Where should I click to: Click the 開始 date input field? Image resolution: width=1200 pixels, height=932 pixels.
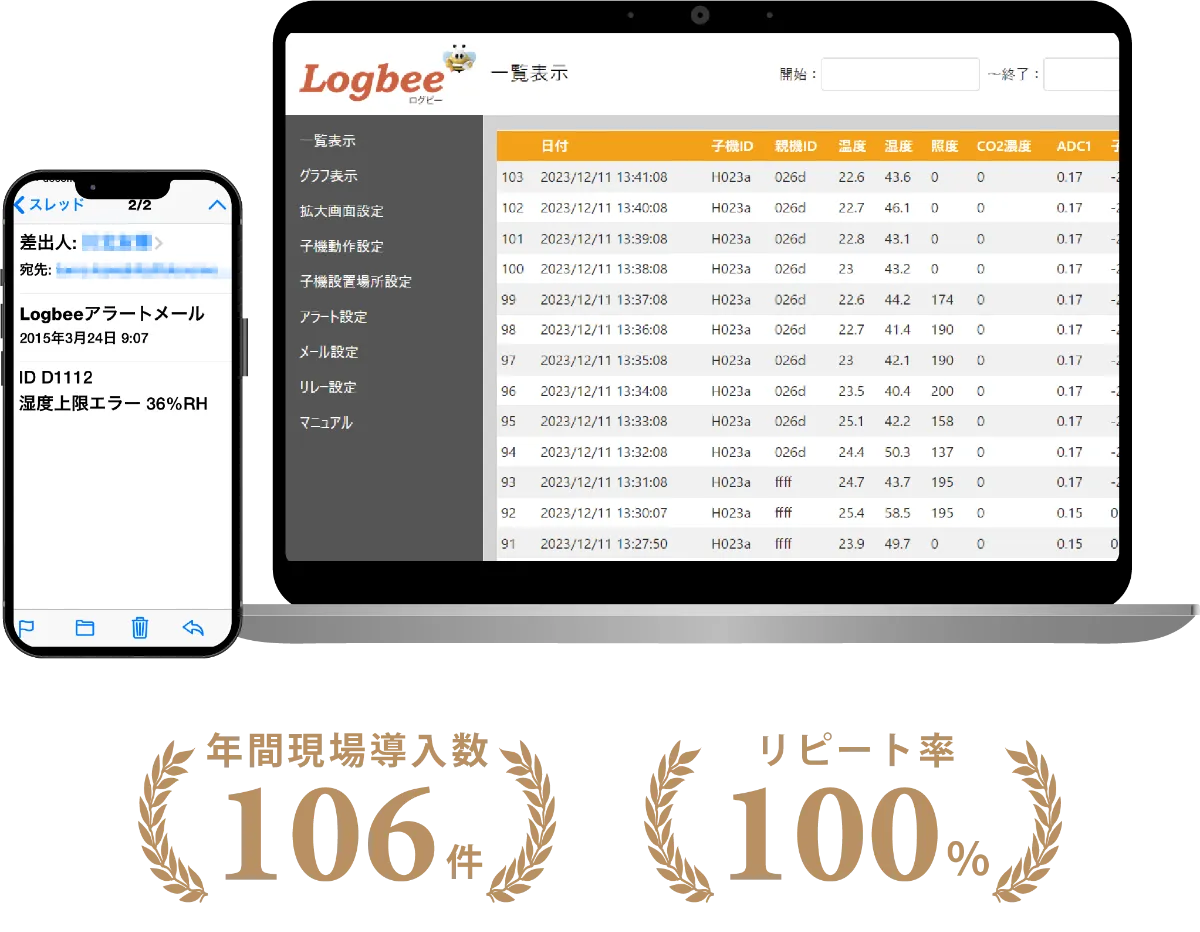click(900, 74)
